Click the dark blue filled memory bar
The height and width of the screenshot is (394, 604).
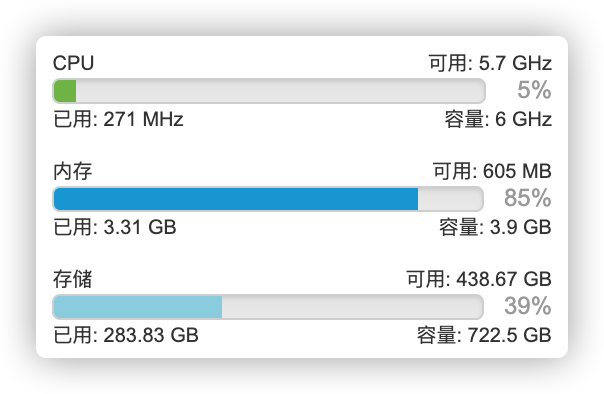[x=235, y=199]
